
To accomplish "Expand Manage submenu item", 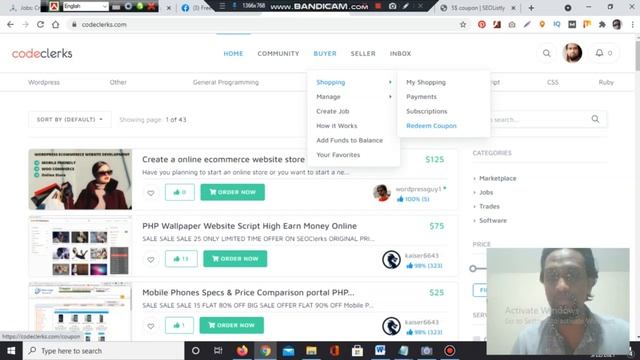I will 353,97.
